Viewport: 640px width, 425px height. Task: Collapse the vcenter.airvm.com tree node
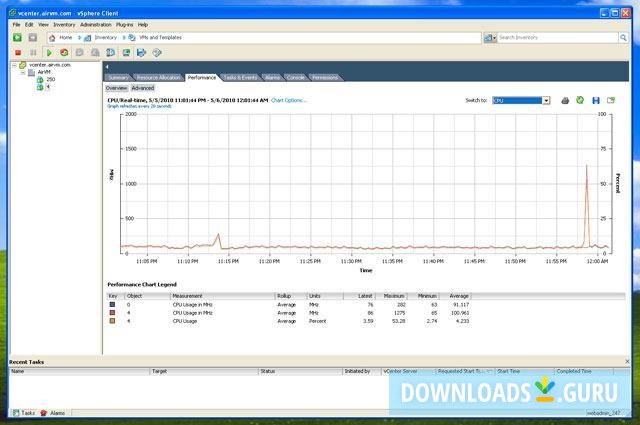click(14, 65)
